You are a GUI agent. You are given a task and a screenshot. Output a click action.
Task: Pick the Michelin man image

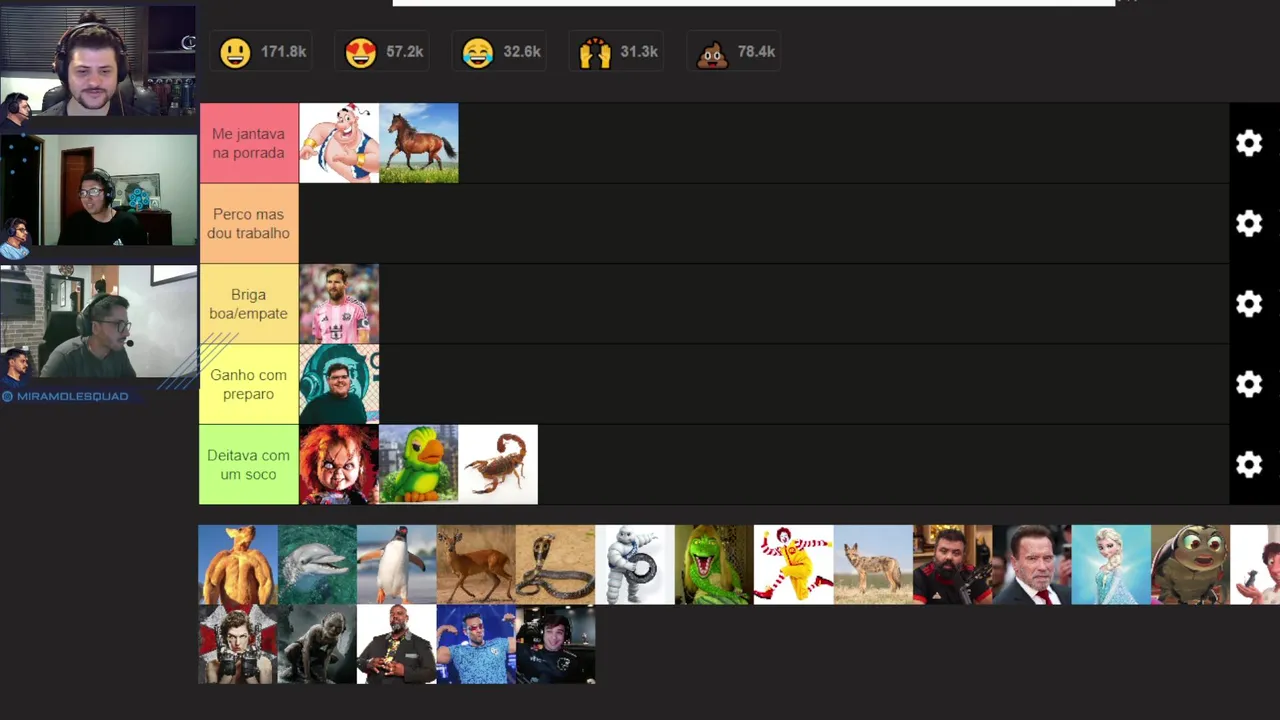635,565
